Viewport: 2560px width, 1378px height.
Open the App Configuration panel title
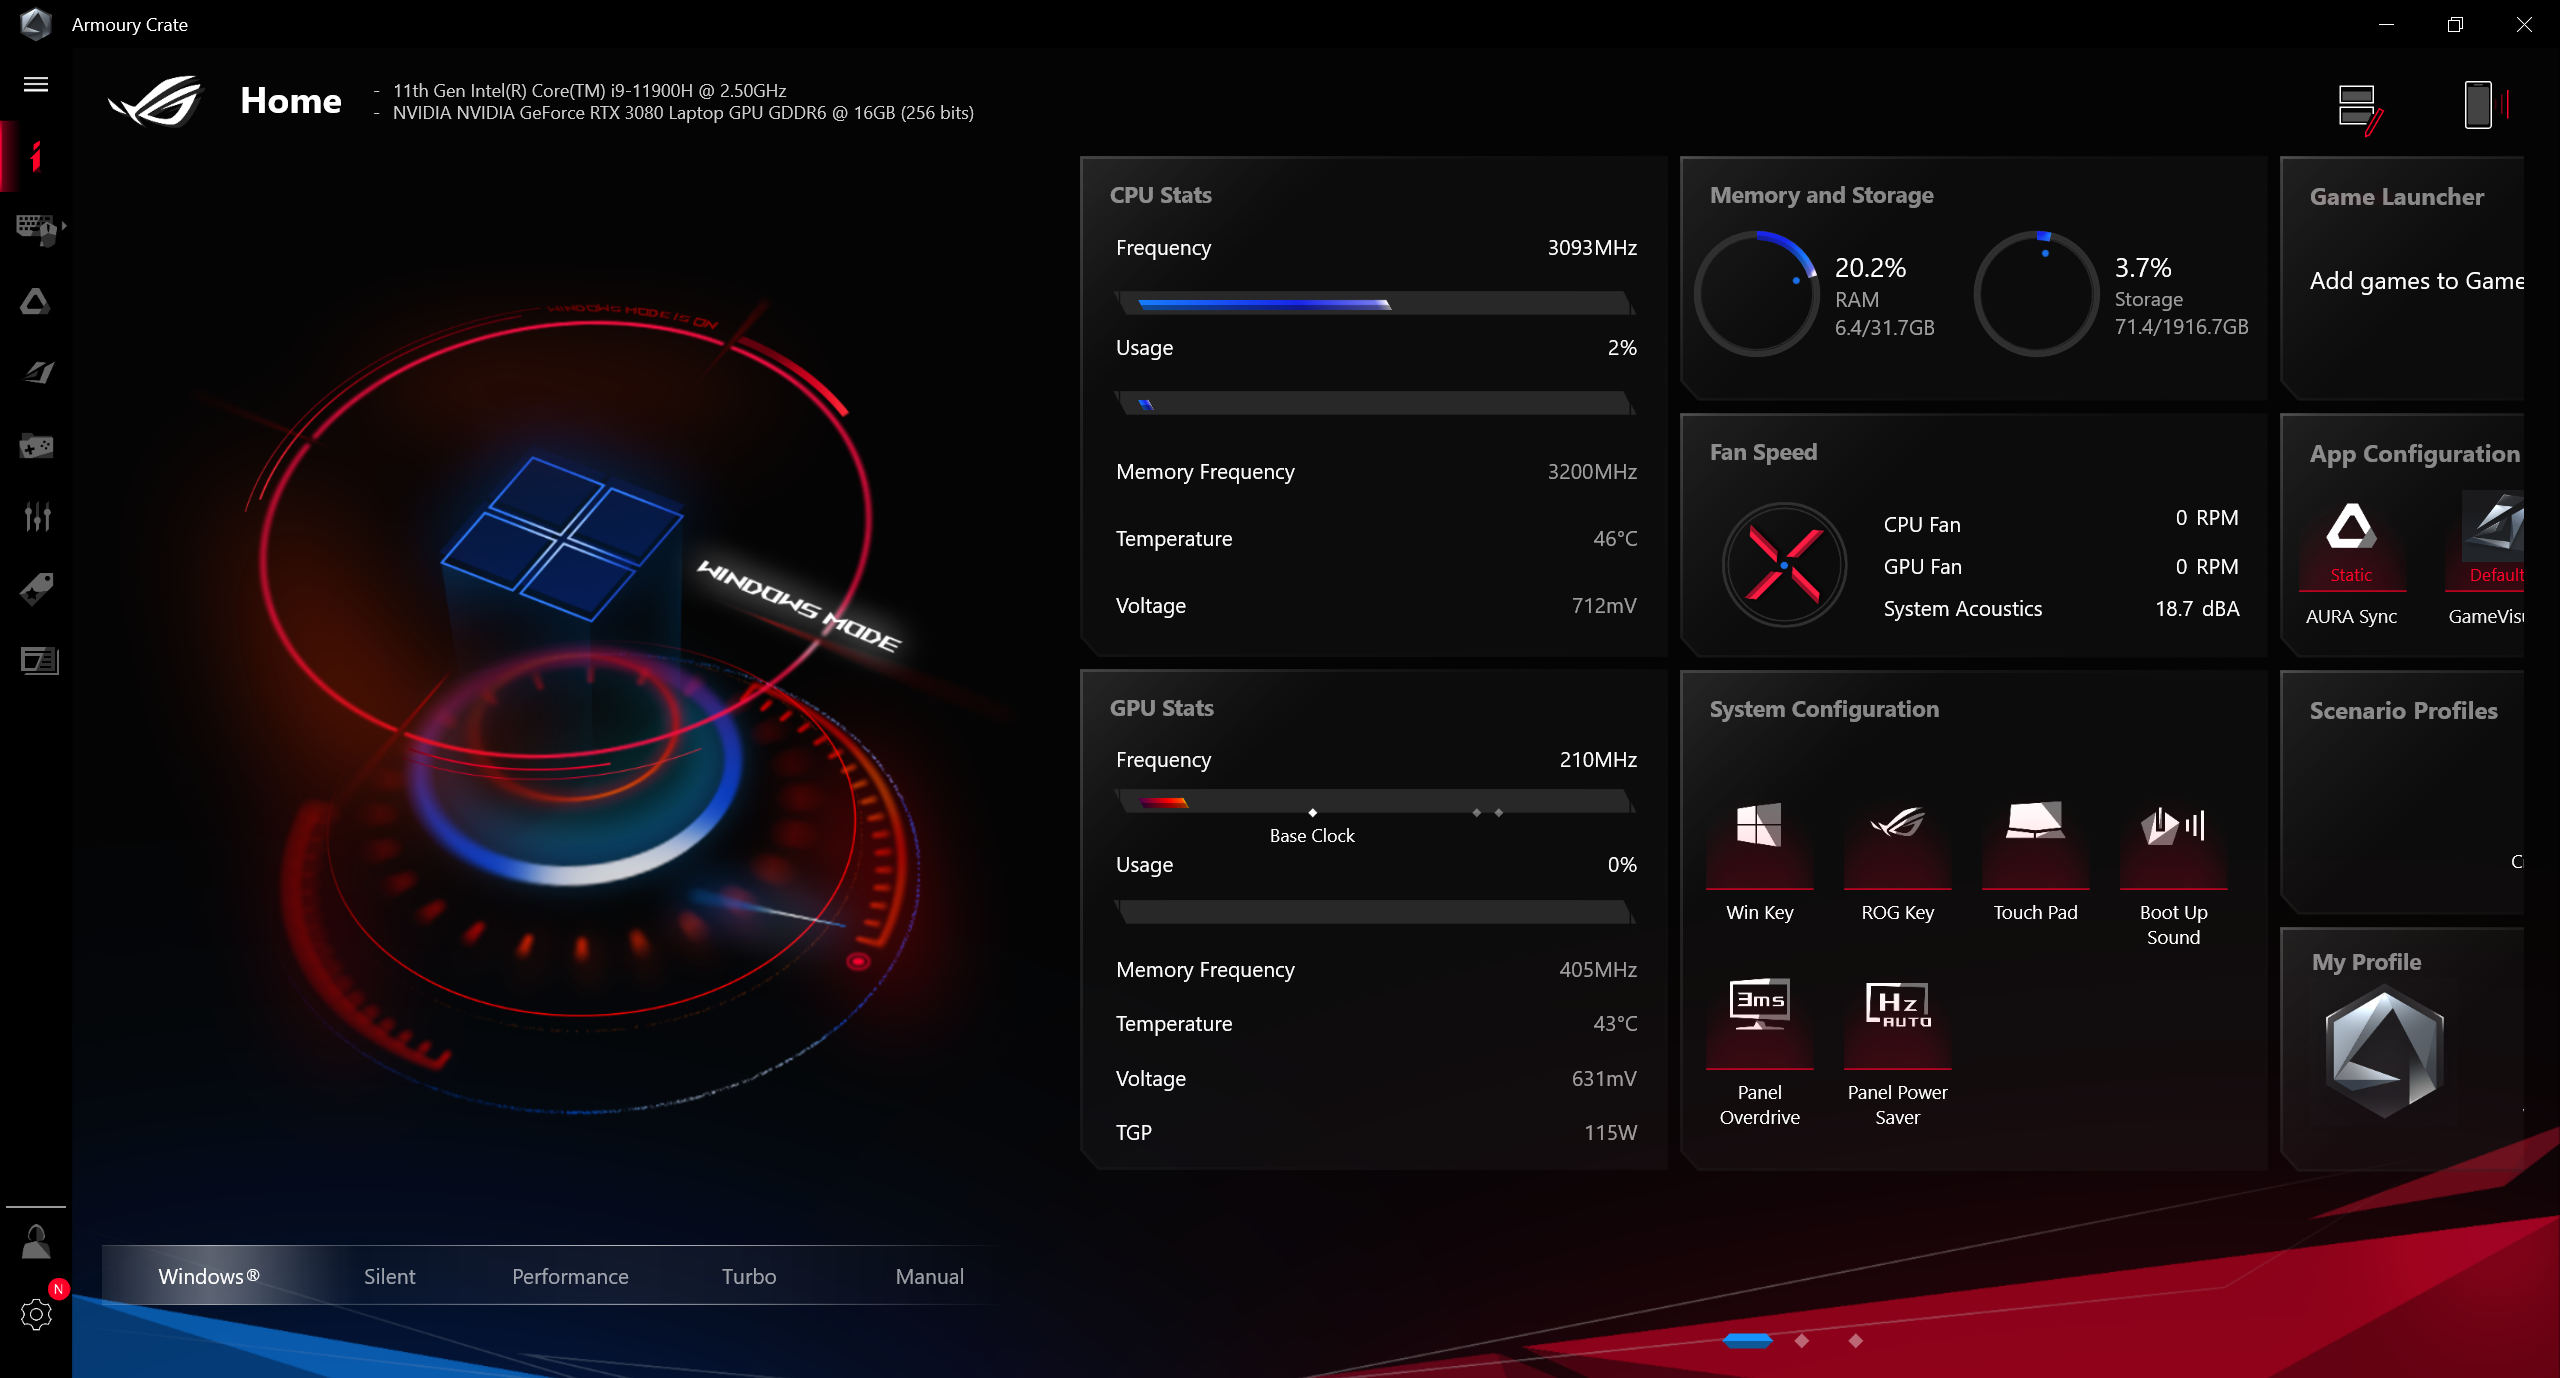pyautogui.click(x=2415, y=454)
